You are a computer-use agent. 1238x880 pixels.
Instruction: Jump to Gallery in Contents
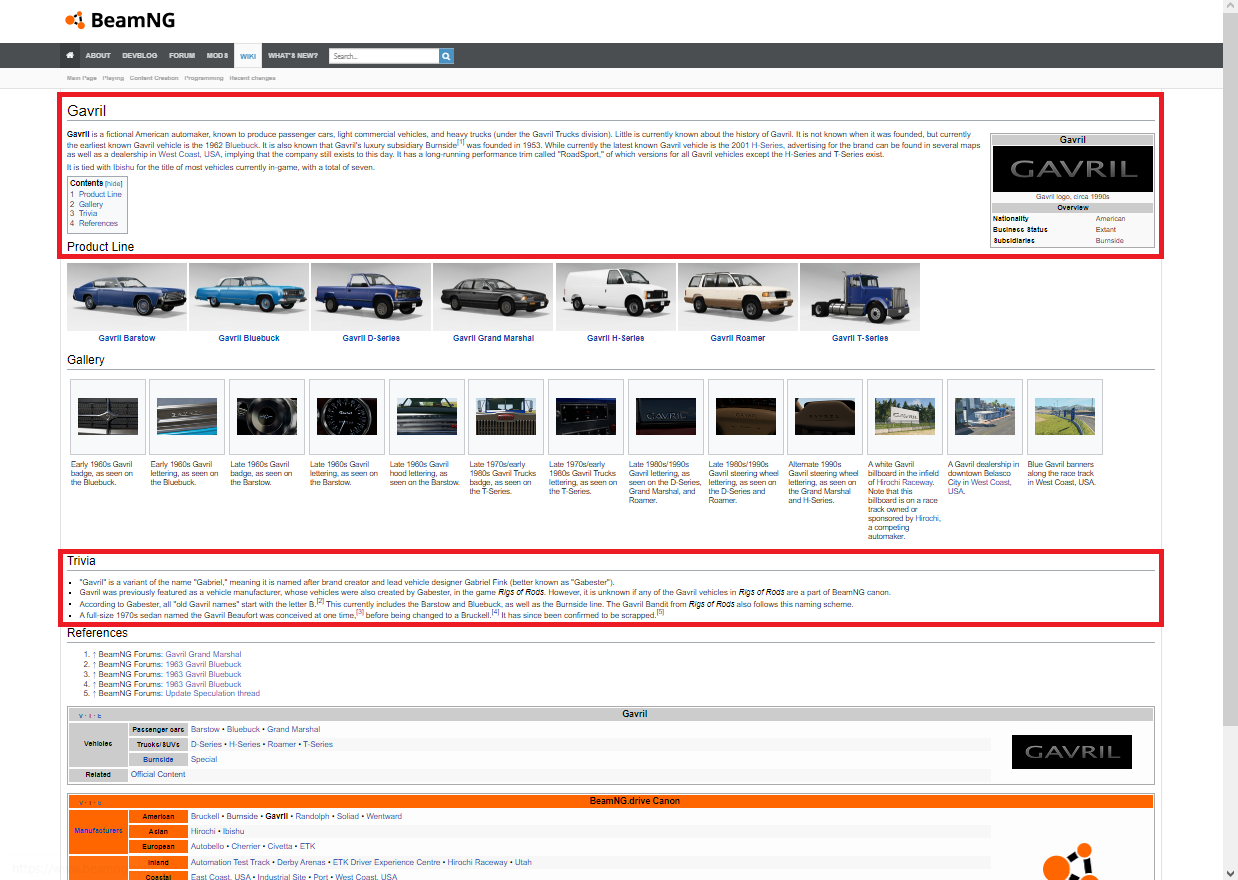pos(91,204)
